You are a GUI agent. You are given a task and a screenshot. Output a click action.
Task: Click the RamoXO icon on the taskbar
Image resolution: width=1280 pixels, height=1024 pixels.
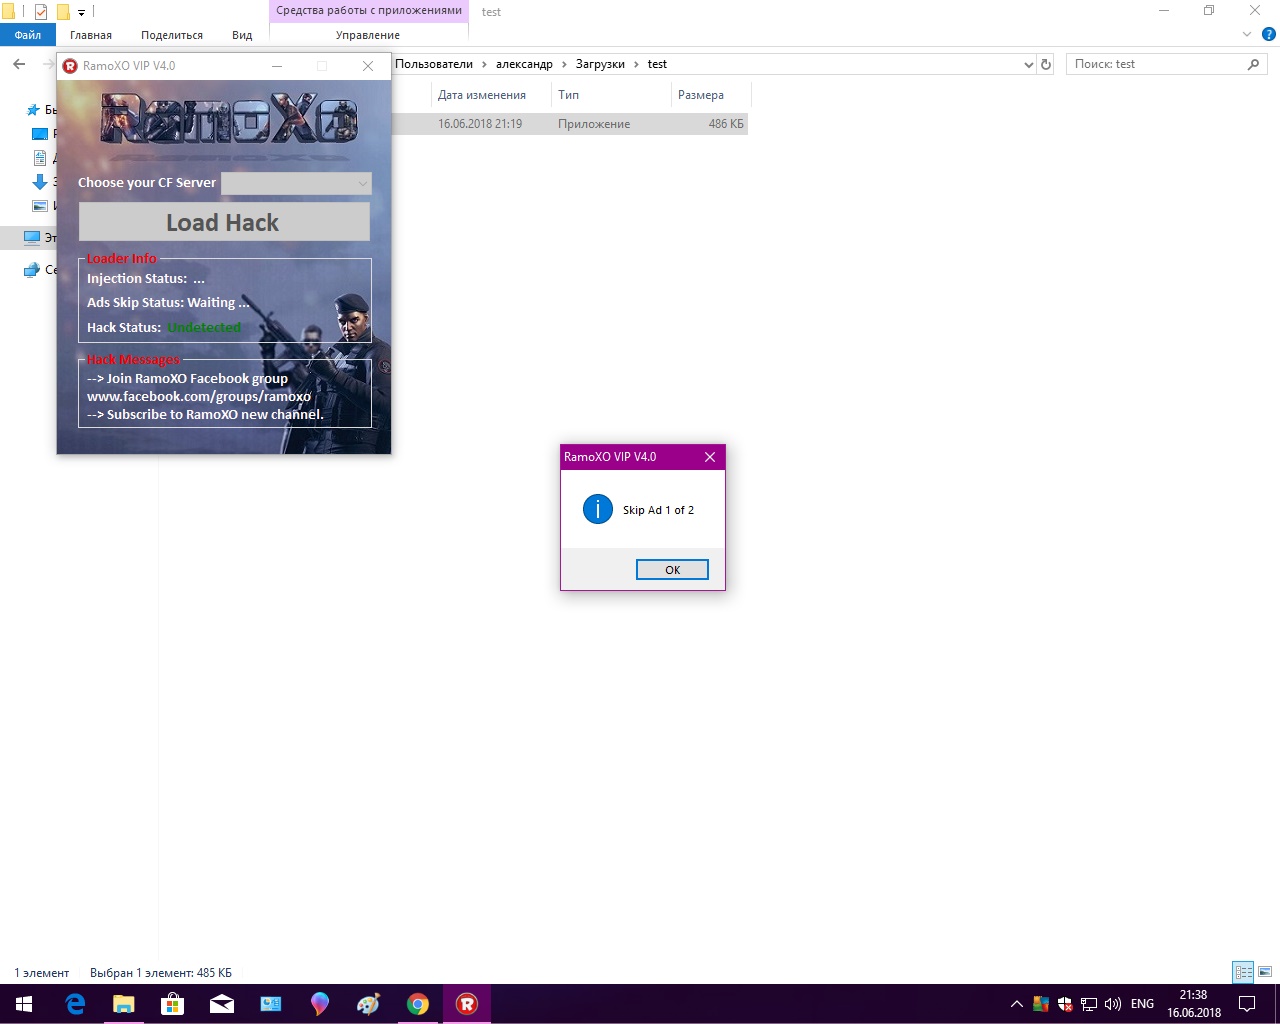(467, 1004)
